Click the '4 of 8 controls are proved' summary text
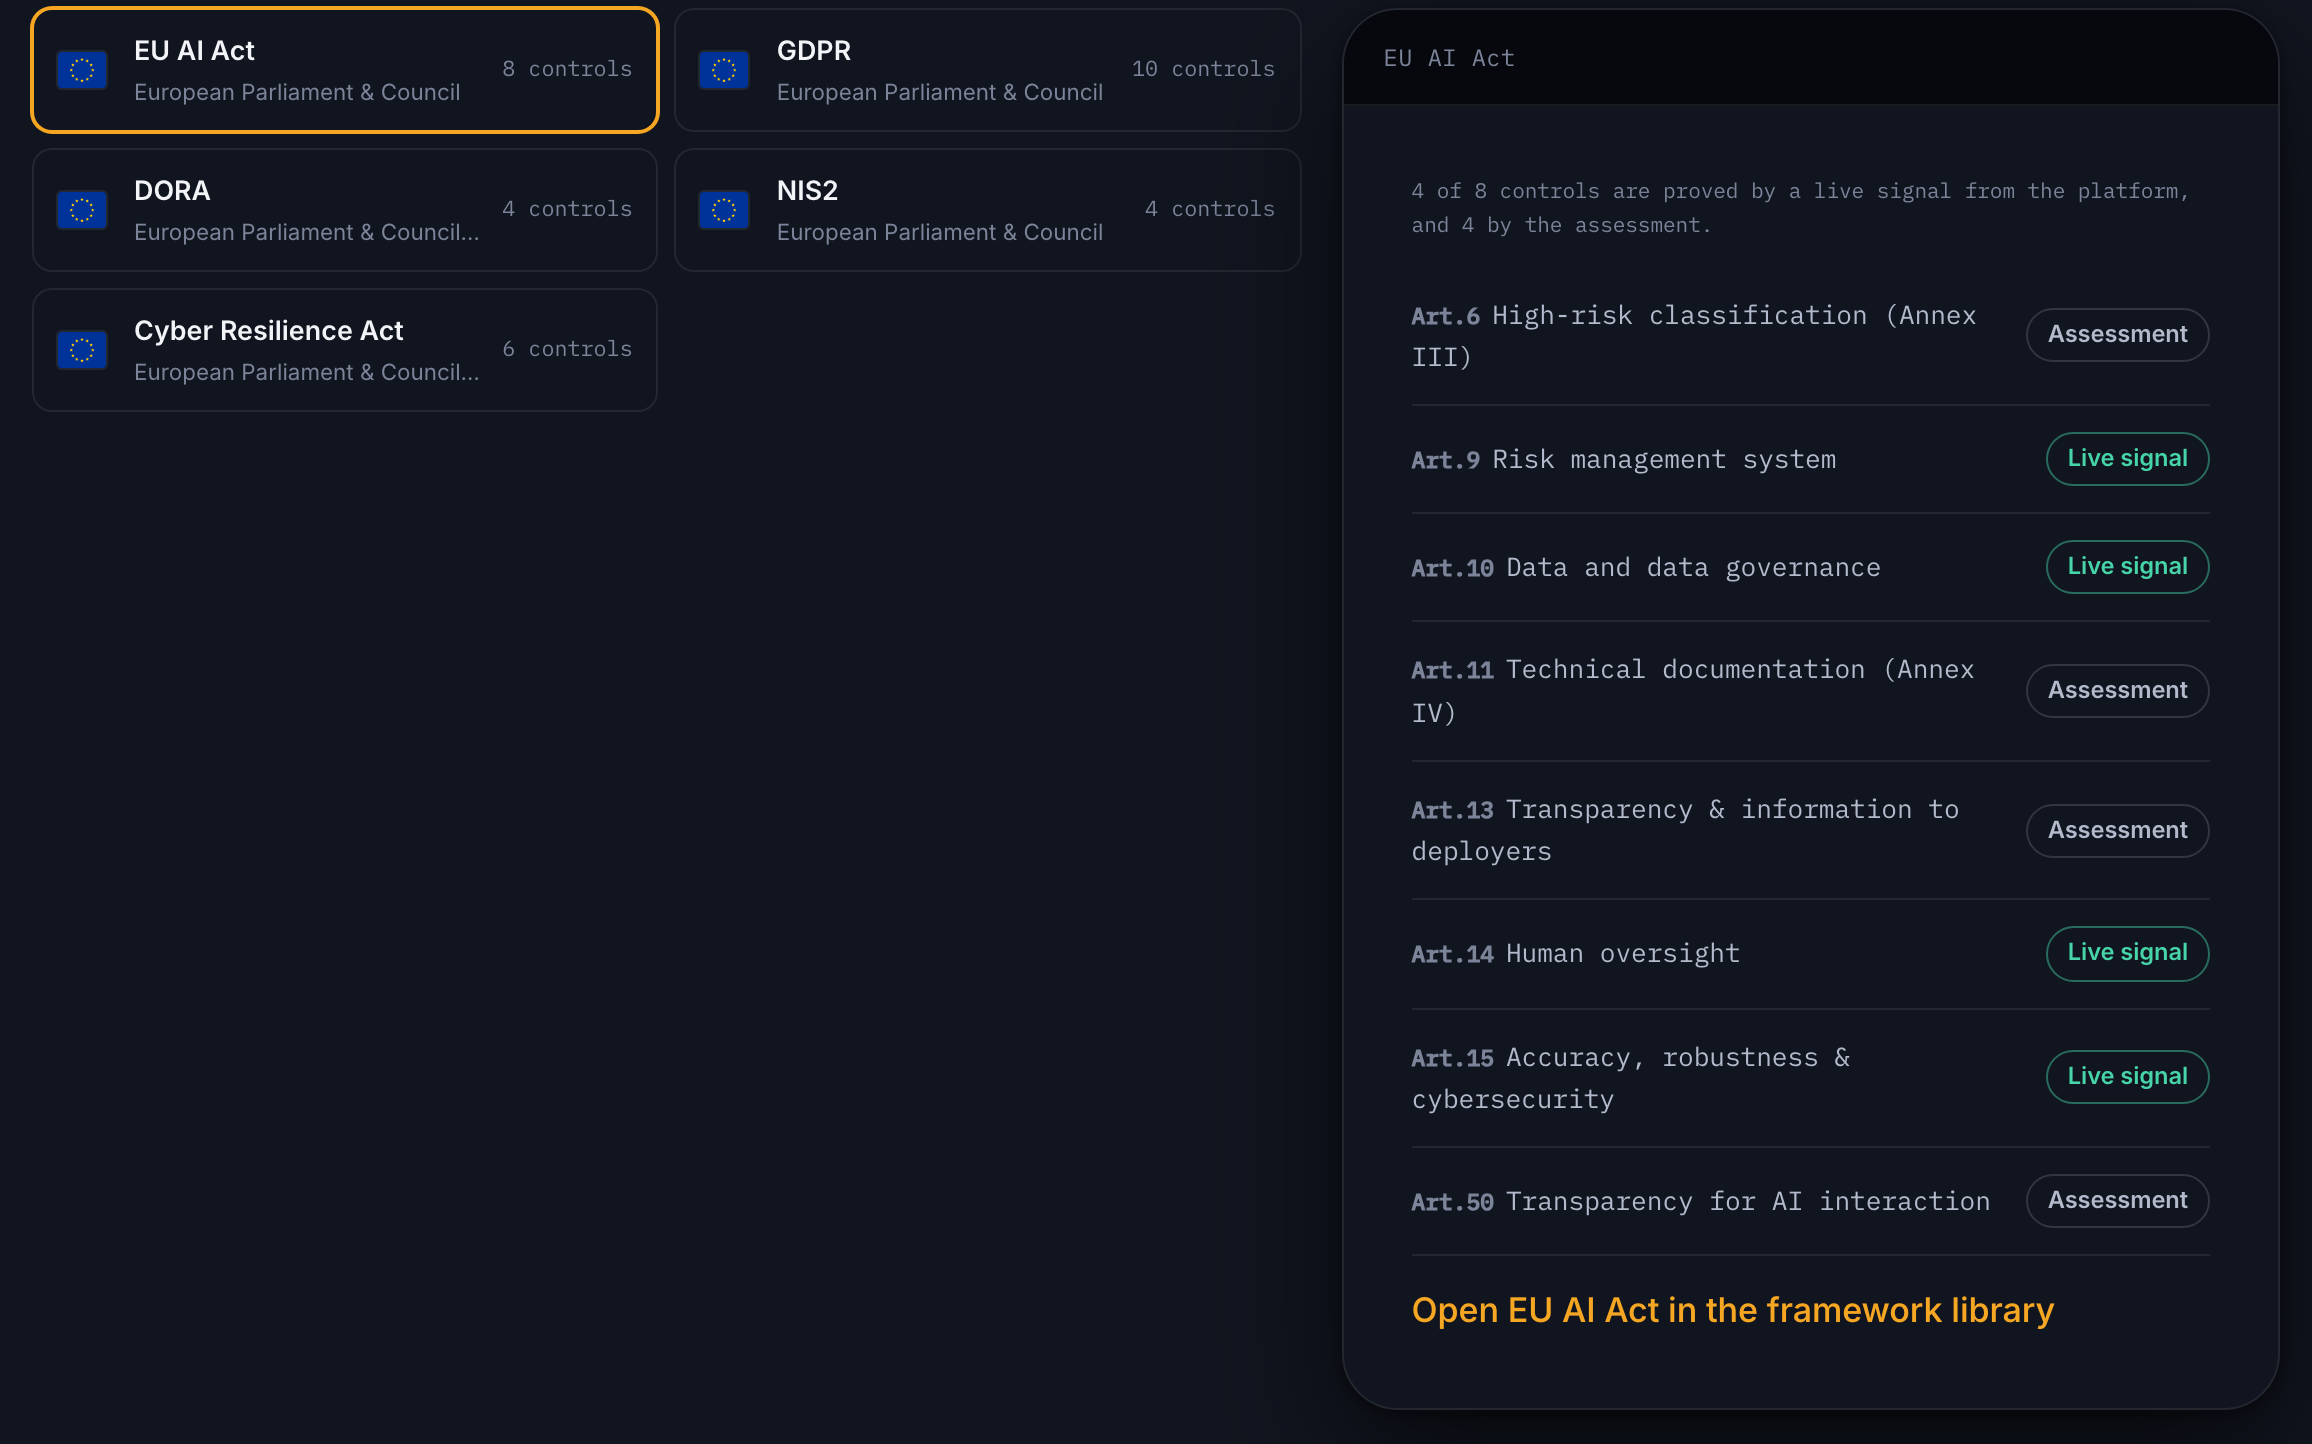 point(1800,208)
